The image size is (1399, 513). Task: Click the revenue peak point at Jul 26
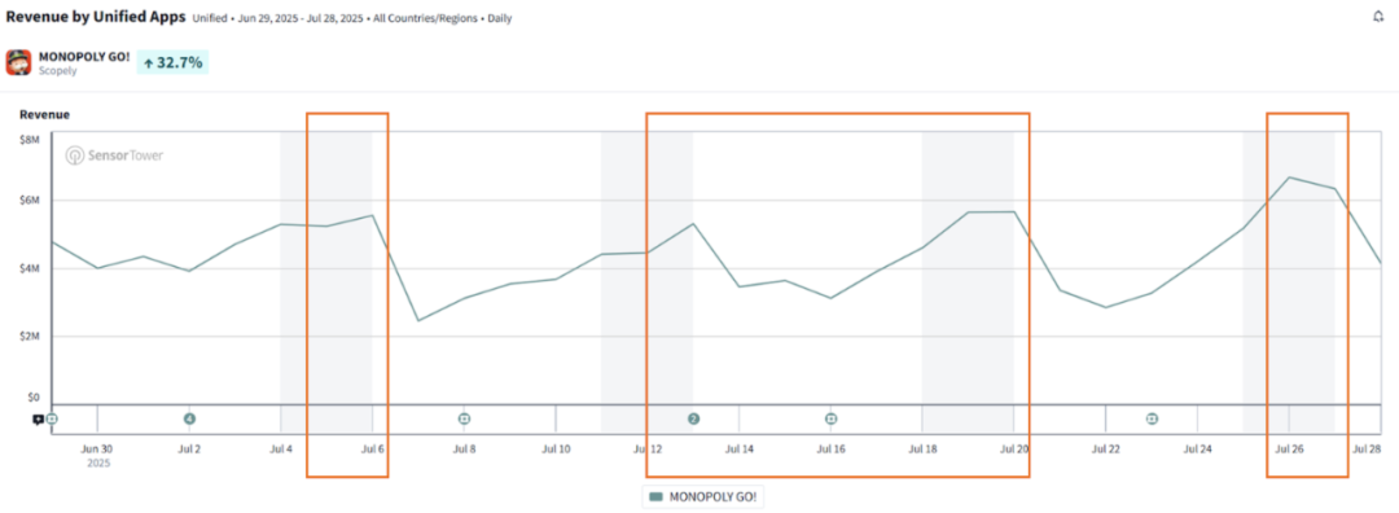[1289, 178]
